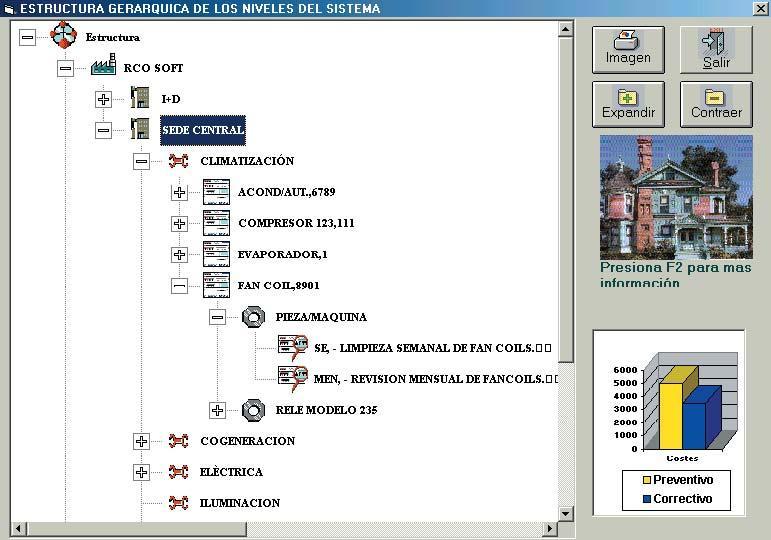771x540 pixels.
Task: Collapse the SEDE CENTRAL node
Action: coord(104,130)
